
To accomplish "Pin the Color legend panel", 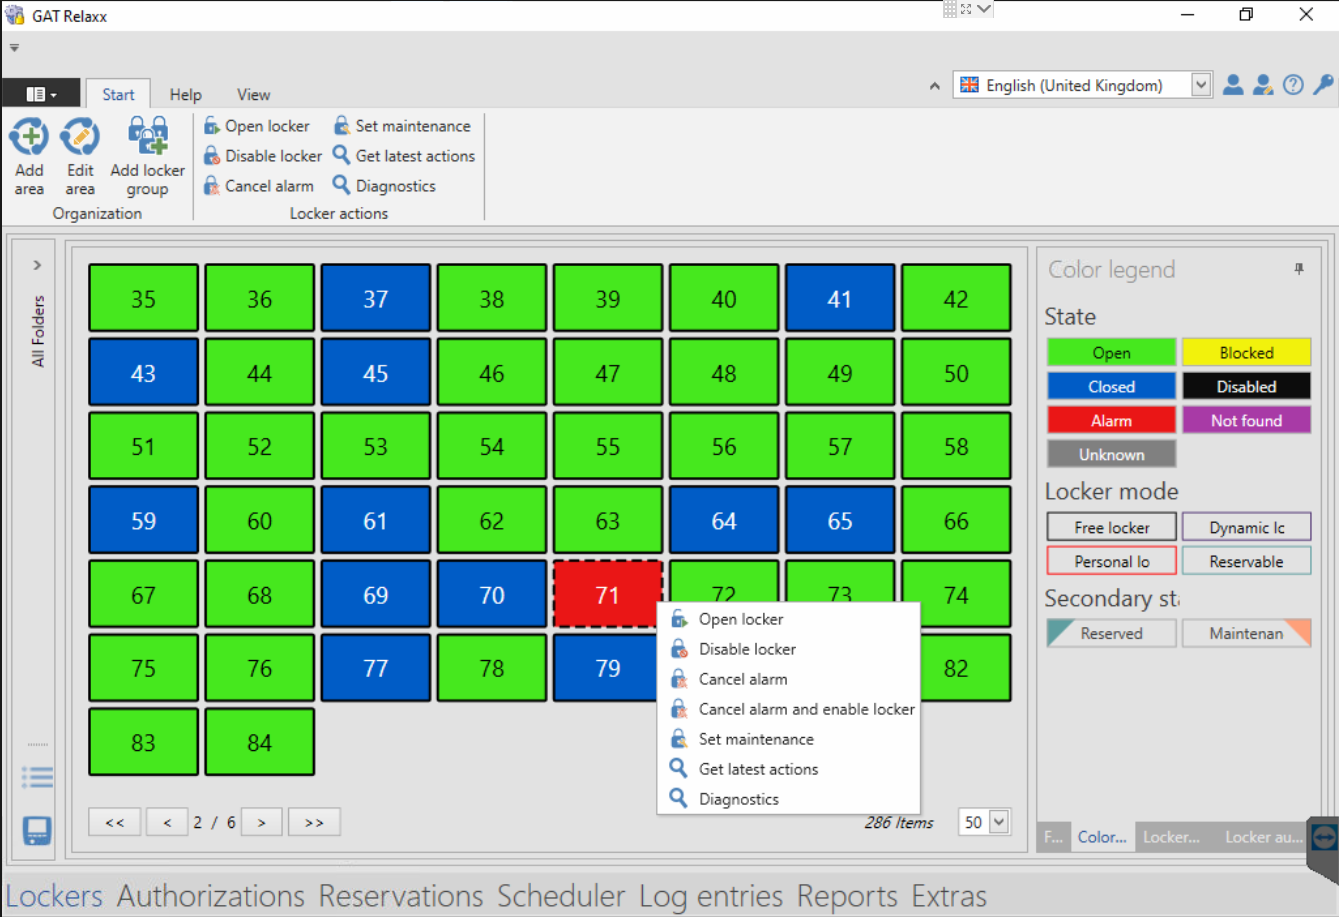I will coord(1299,269).
